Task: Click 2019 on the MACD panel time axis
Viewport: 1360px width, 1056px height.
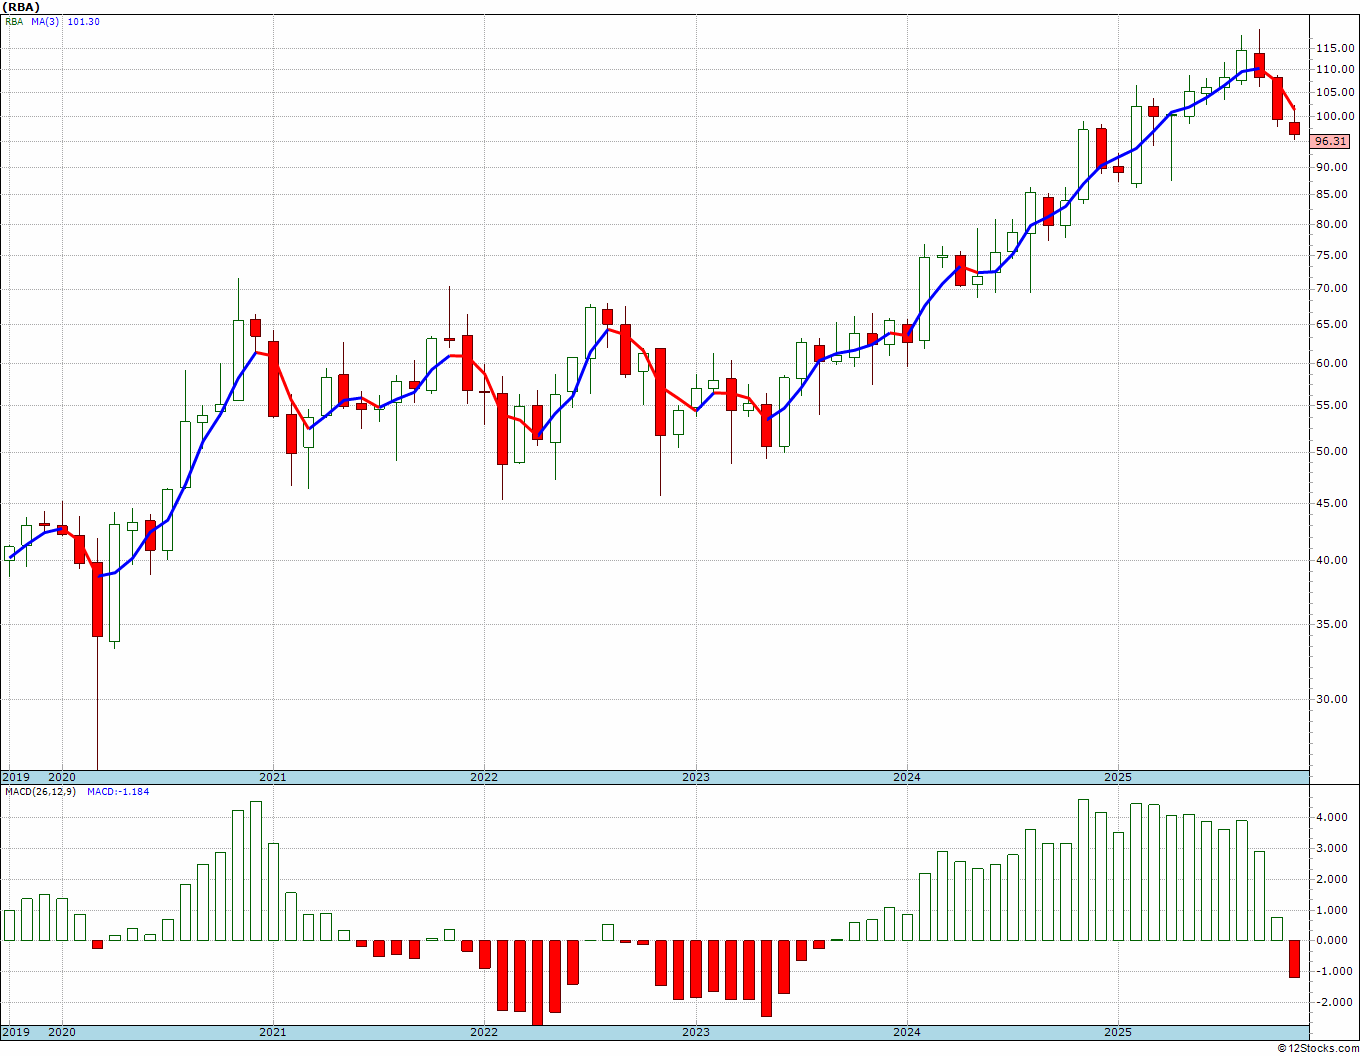Action: 15,1032
